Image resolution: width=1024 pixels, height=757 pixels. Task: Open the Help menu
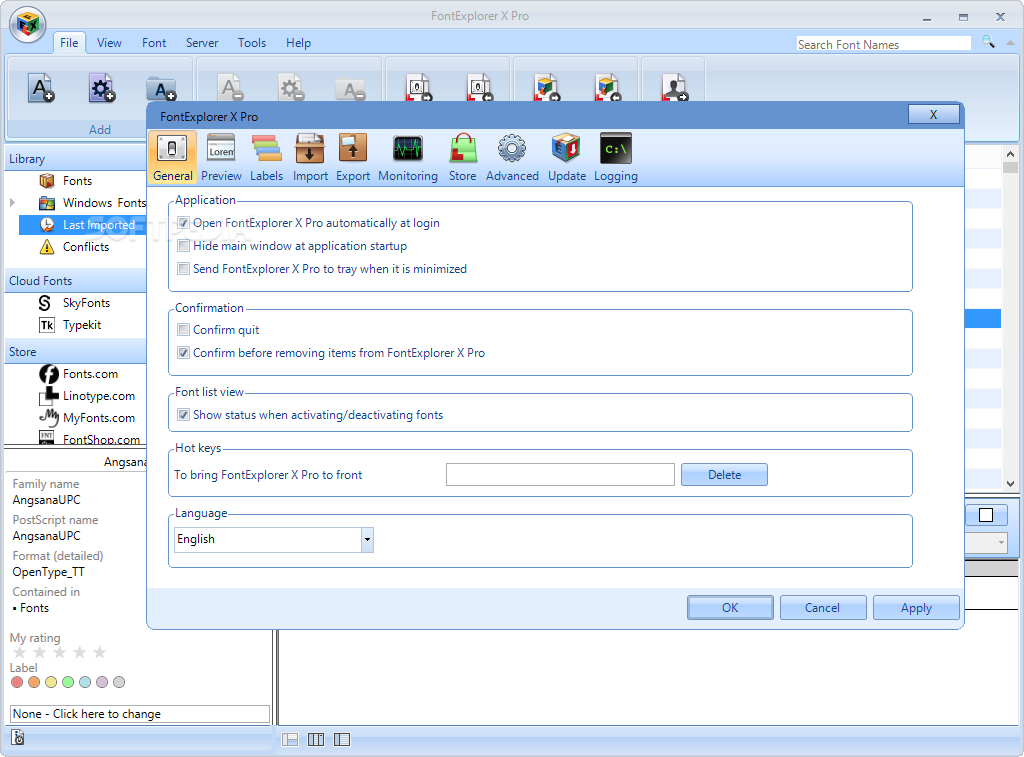pyautogui.click(x=298, y=42)
